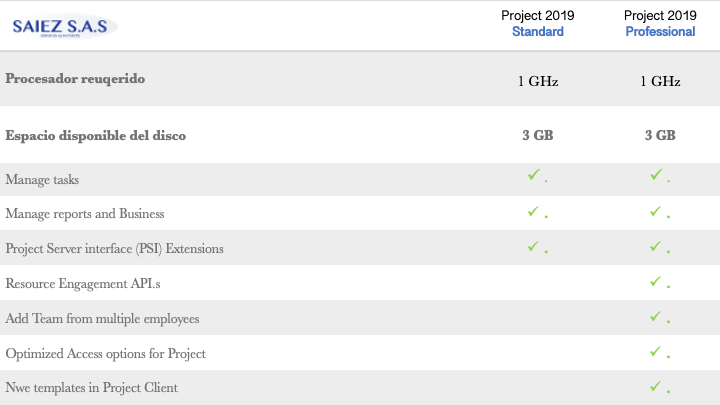720x405 pixels.
Task: Click Standard checkmark for Project Server interface Extensions
Action: [534, 245]
